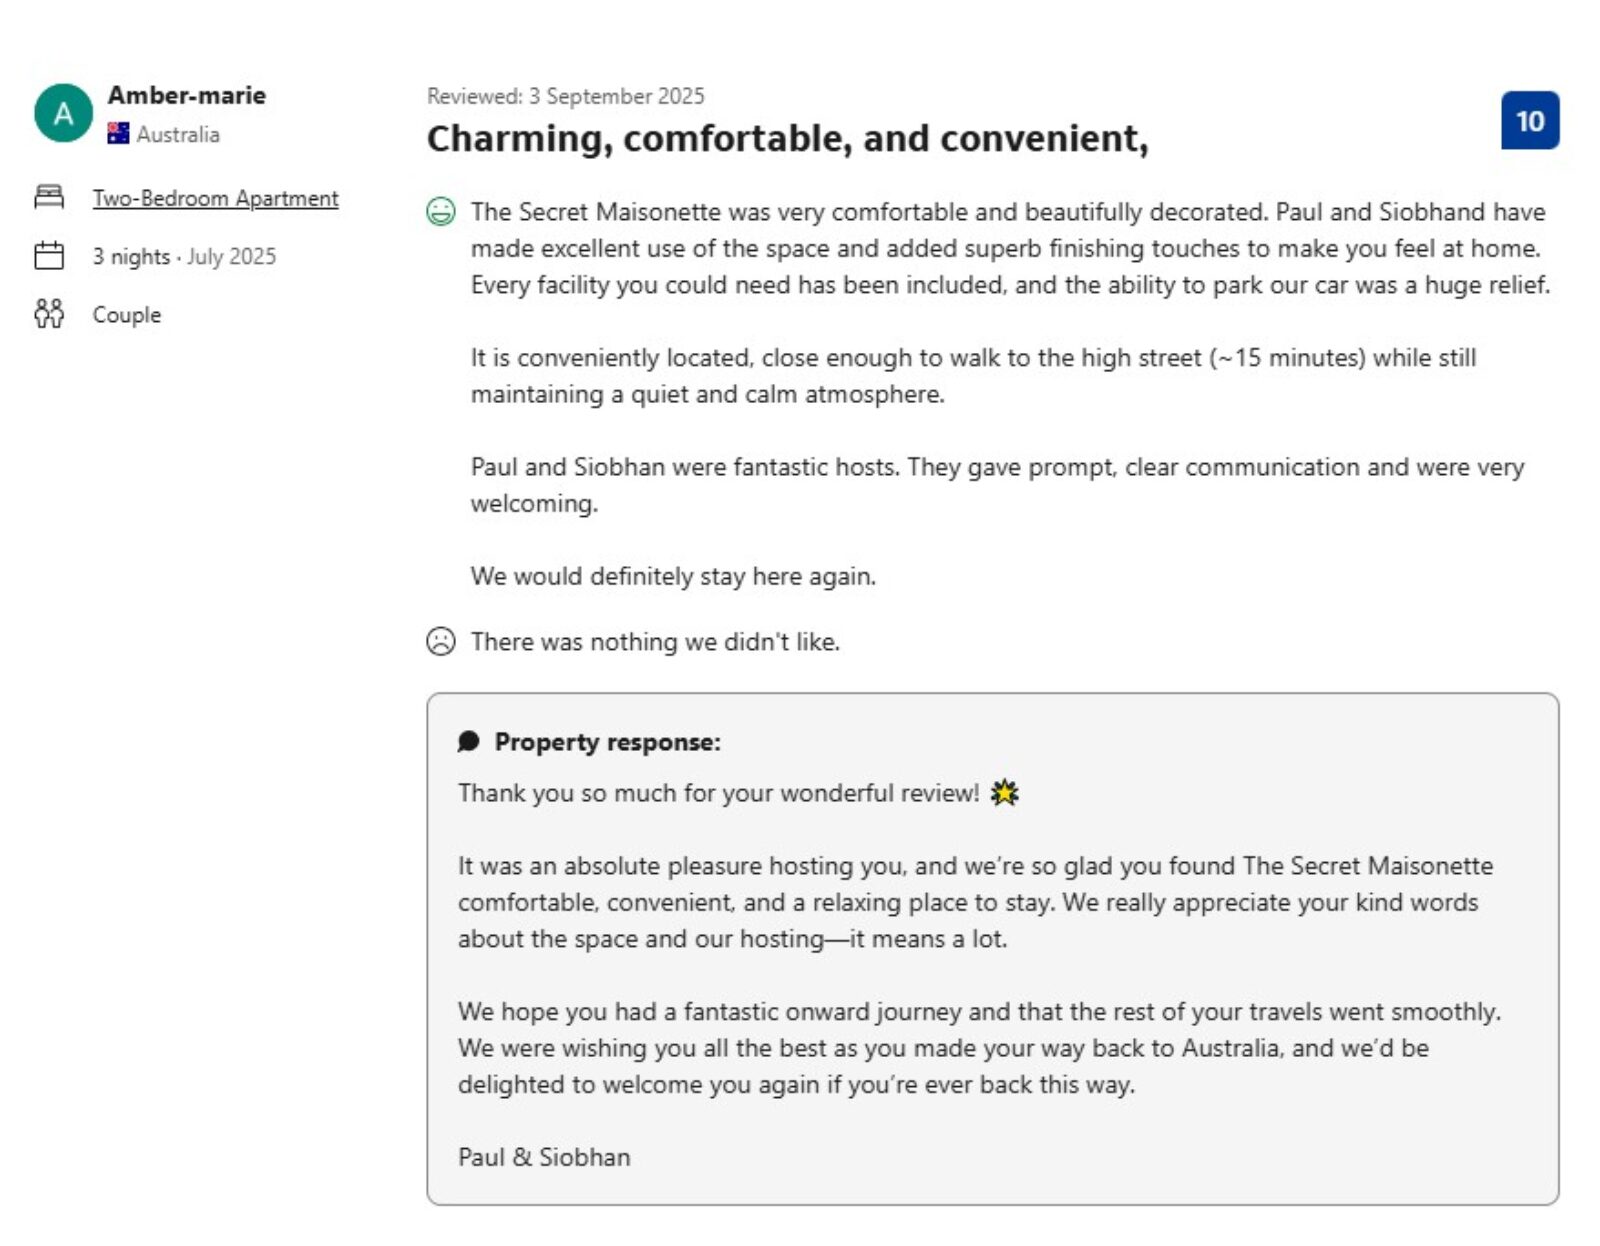Click the Paul & Siobhan signature

(544, 1157)
